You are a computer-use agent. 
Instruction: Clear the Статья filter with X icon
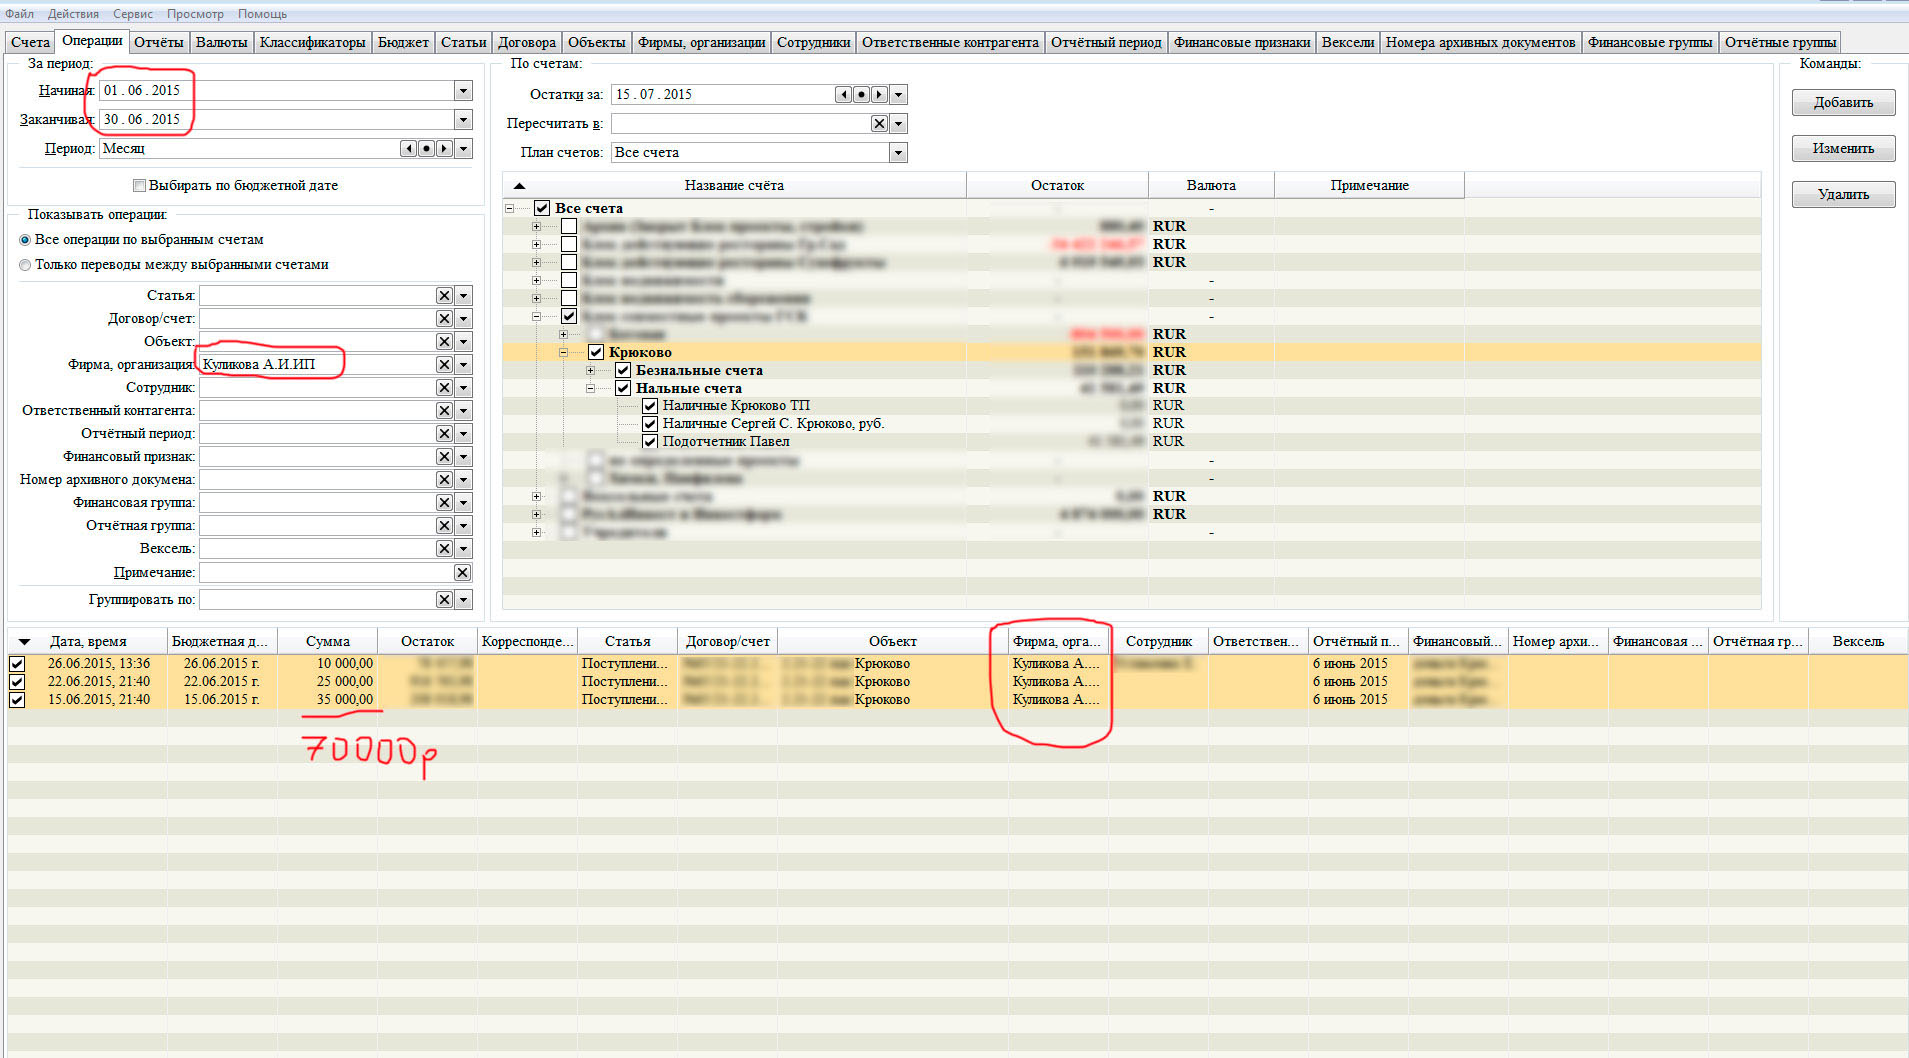(444, 296)
